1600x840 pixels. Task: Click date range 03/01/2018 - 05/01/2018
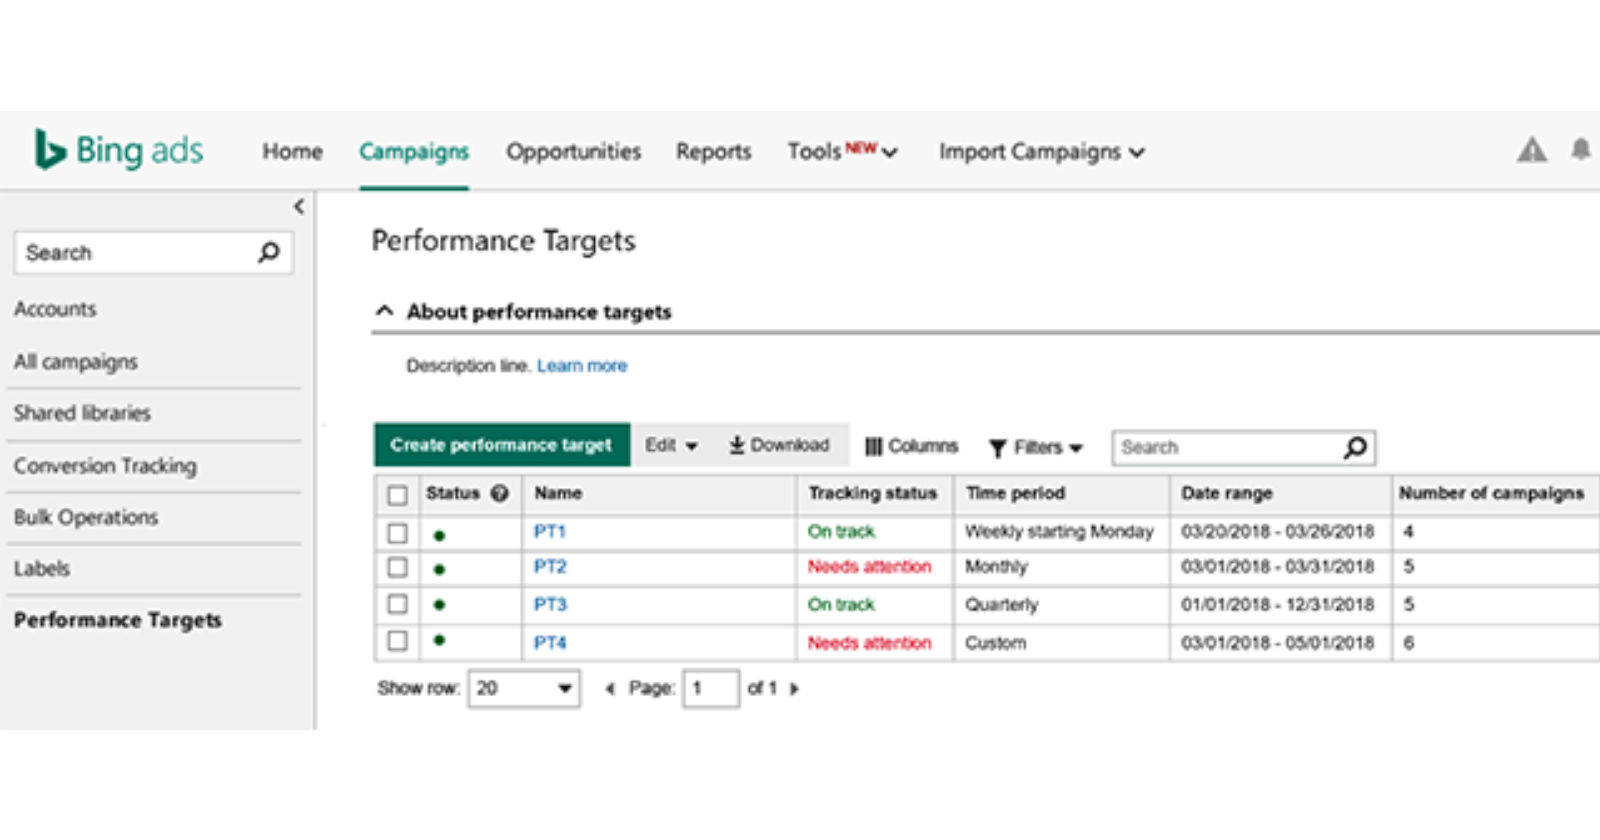(1278, 642)
